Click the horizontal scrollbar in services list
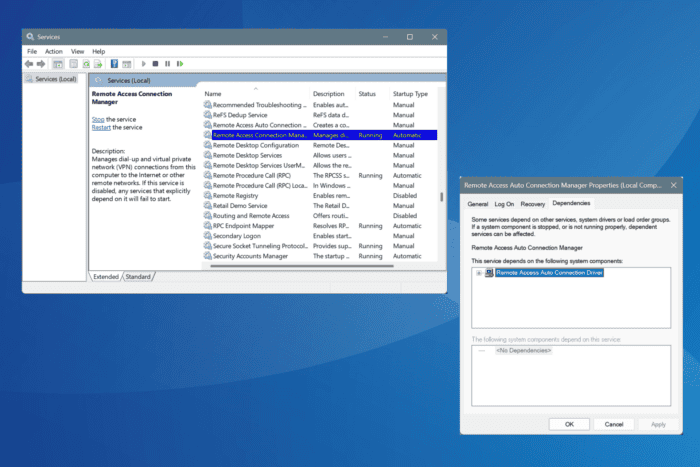 [x=302, y=266]
